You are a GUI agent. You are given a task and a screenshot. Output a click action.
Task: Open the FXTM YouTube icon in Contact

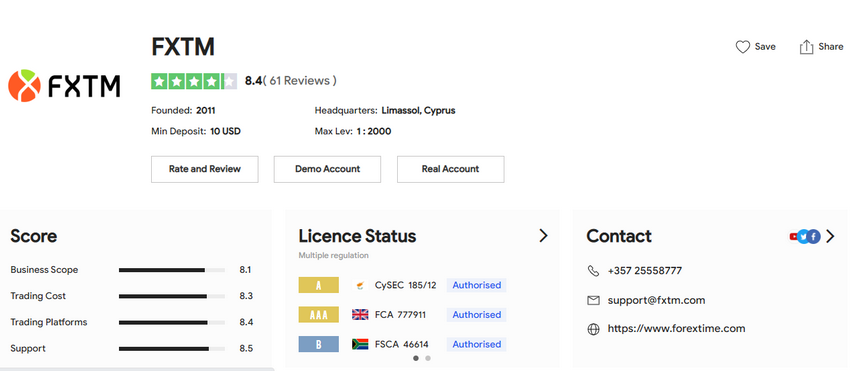coord(794,236)
